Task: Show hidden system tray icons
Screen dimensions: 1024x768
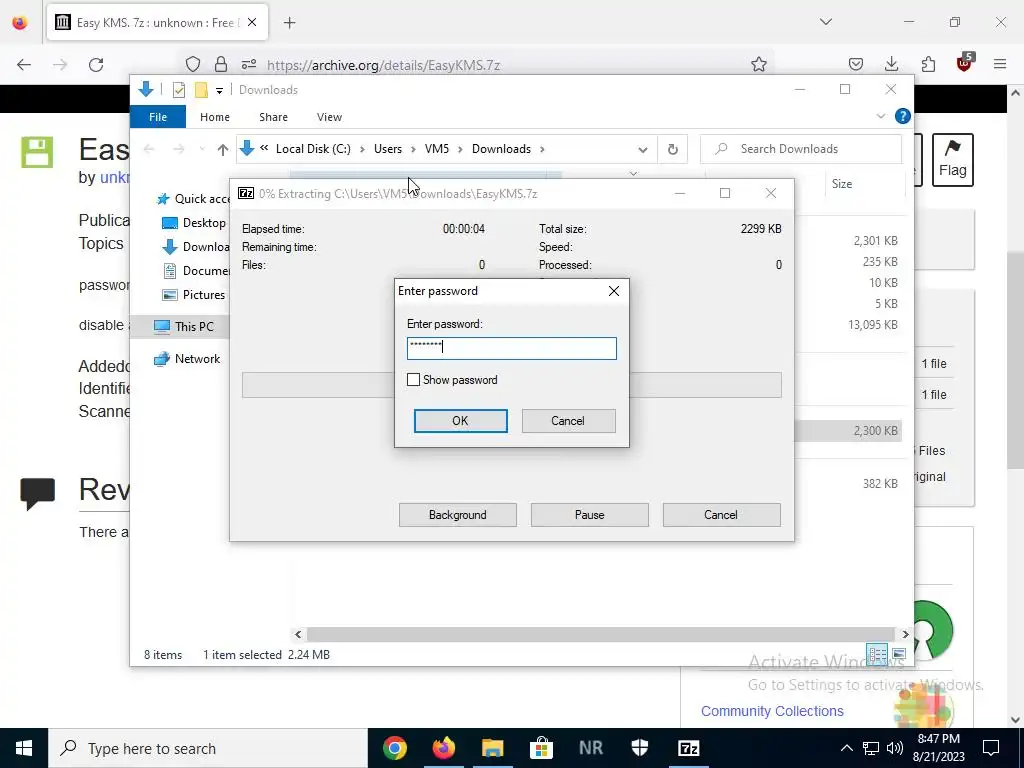Action: coord(846,748)
